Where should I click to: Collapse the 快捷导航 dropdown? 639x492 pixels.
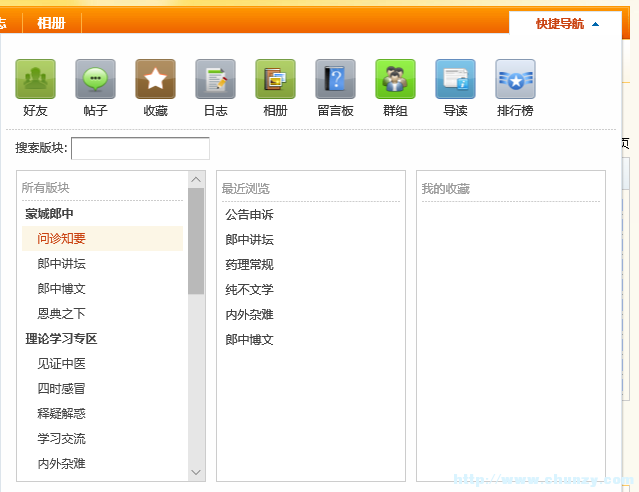click(566, 24)
